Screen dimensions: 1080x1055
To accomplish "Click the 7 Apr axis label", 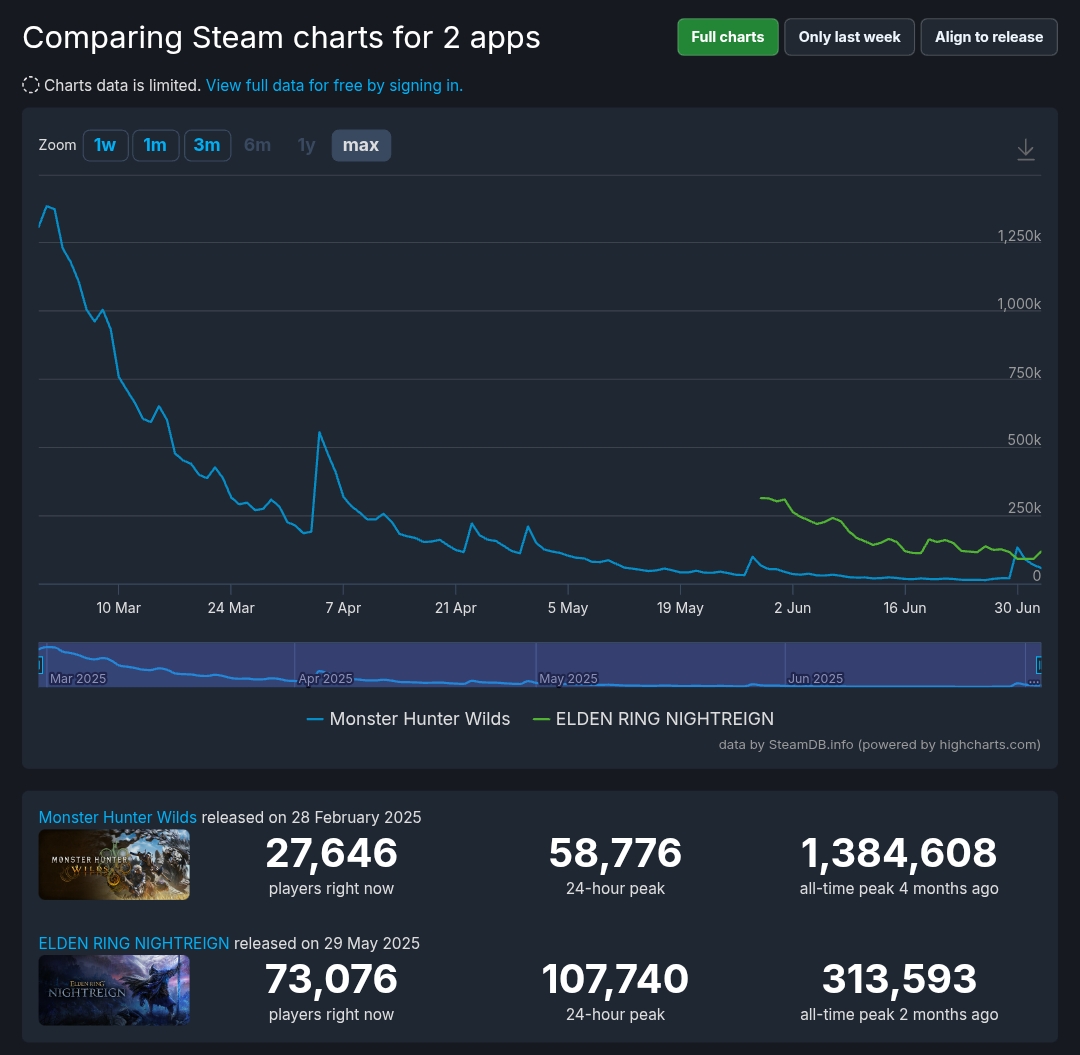I will pyautogui.click(x=343, y=608).
